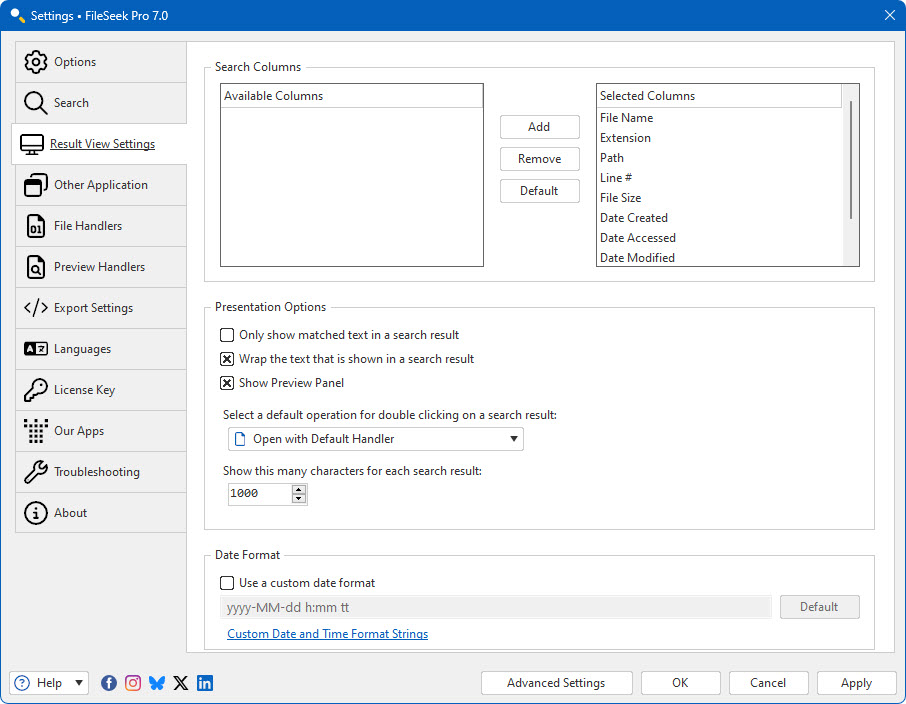
Task: Click the Options gear icon
Action: click(35, 62)
